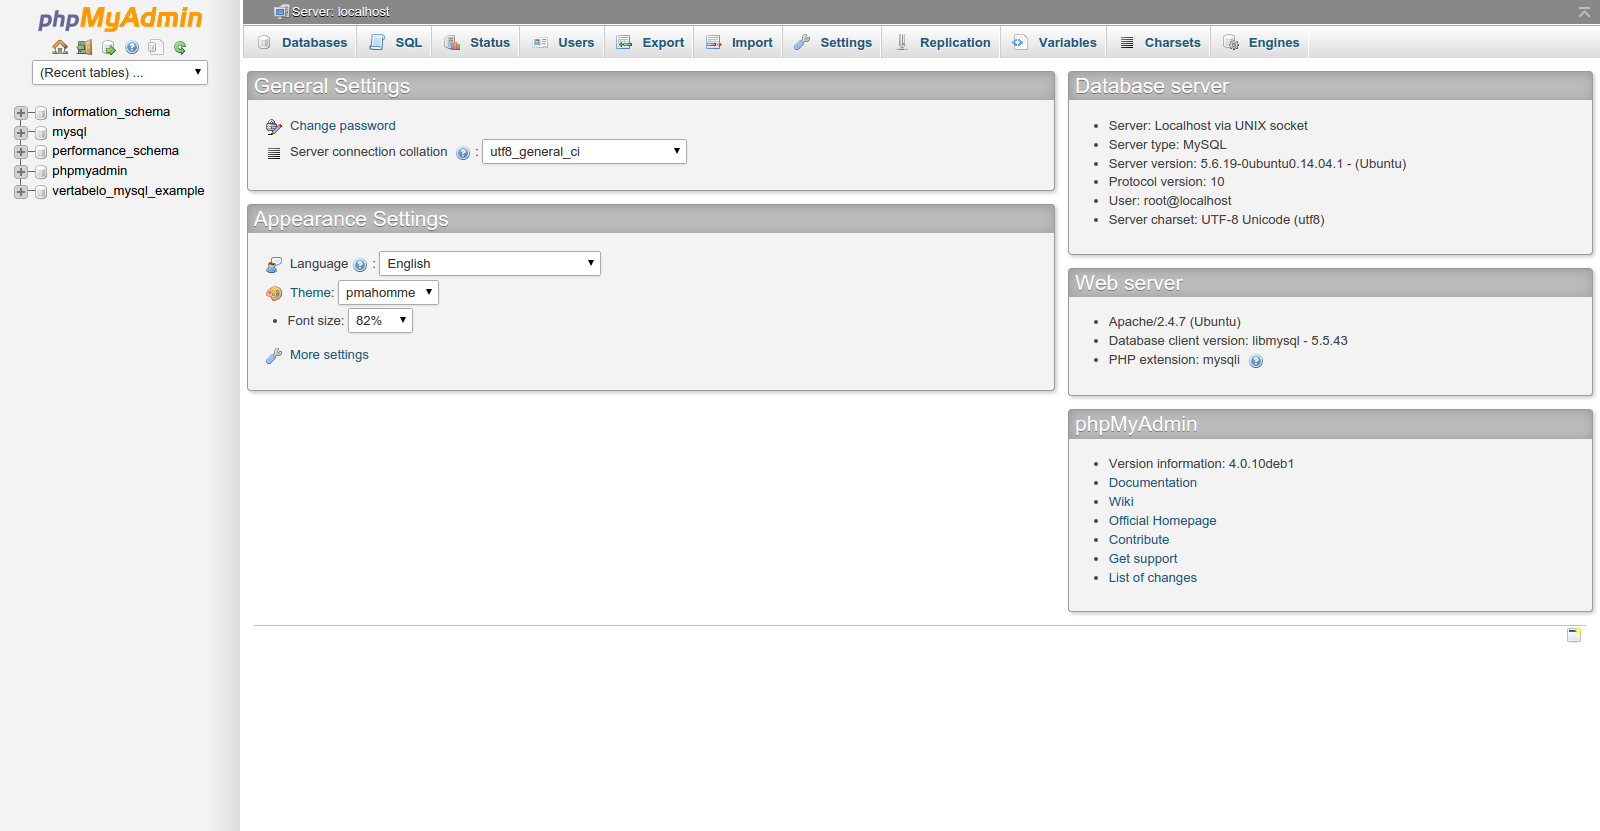Collapse the top menu with the arrow icon
This screenshot has height=831, width=1600.
point(1584,12)
